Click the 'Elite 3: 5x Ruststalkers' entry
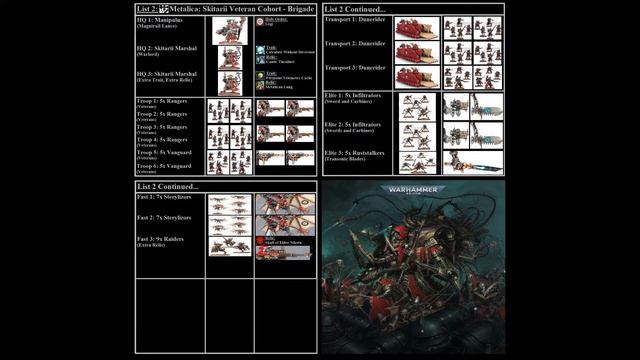Screen dimensions: 640x360 pyautogui.click(x=354, y=153)
